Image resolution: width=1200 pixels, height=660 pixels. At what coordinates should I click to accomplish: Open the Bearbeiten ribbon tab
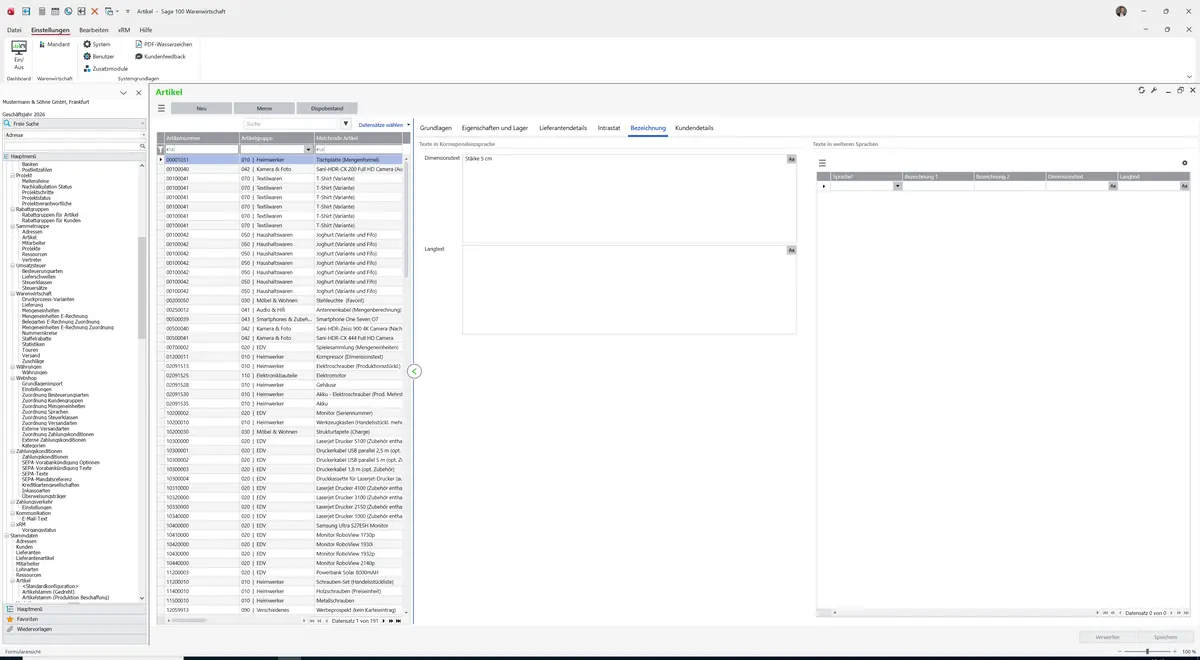tap(94, 30)
